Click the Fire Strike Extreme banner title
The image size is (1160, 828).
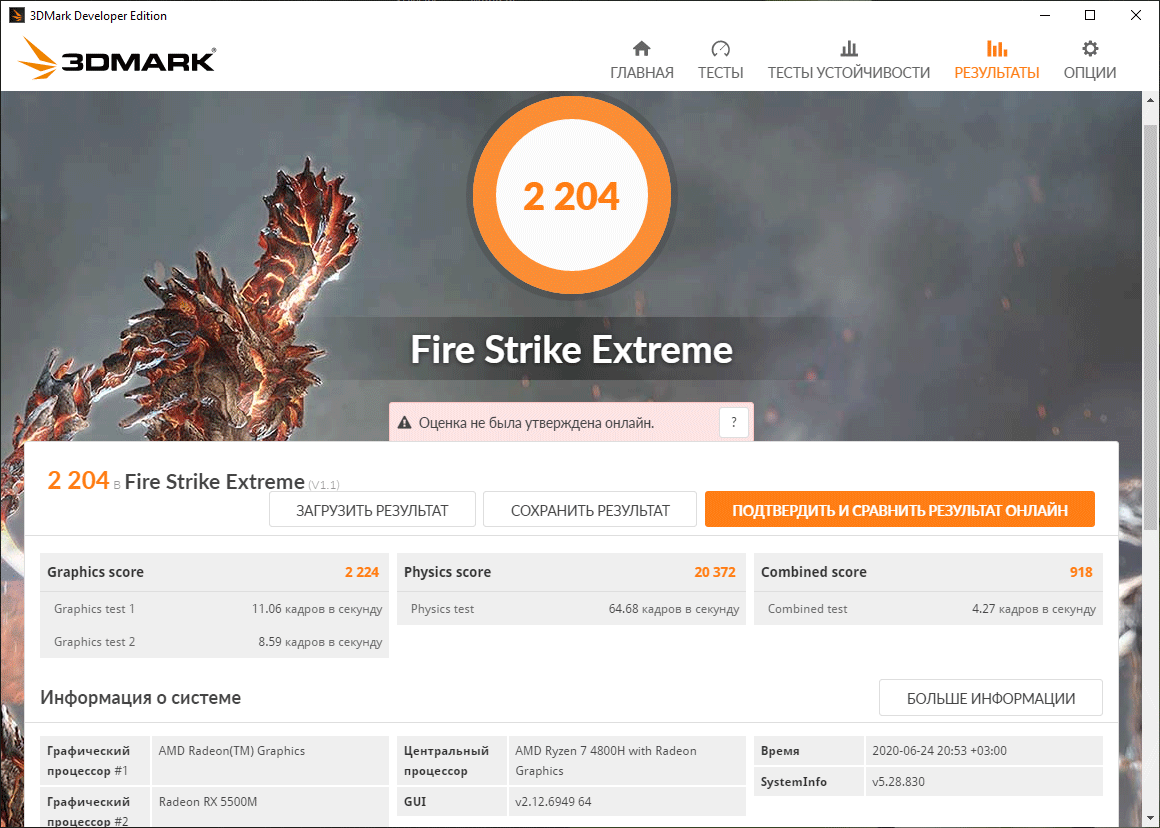pyautogui.click(x=571, y=349)
